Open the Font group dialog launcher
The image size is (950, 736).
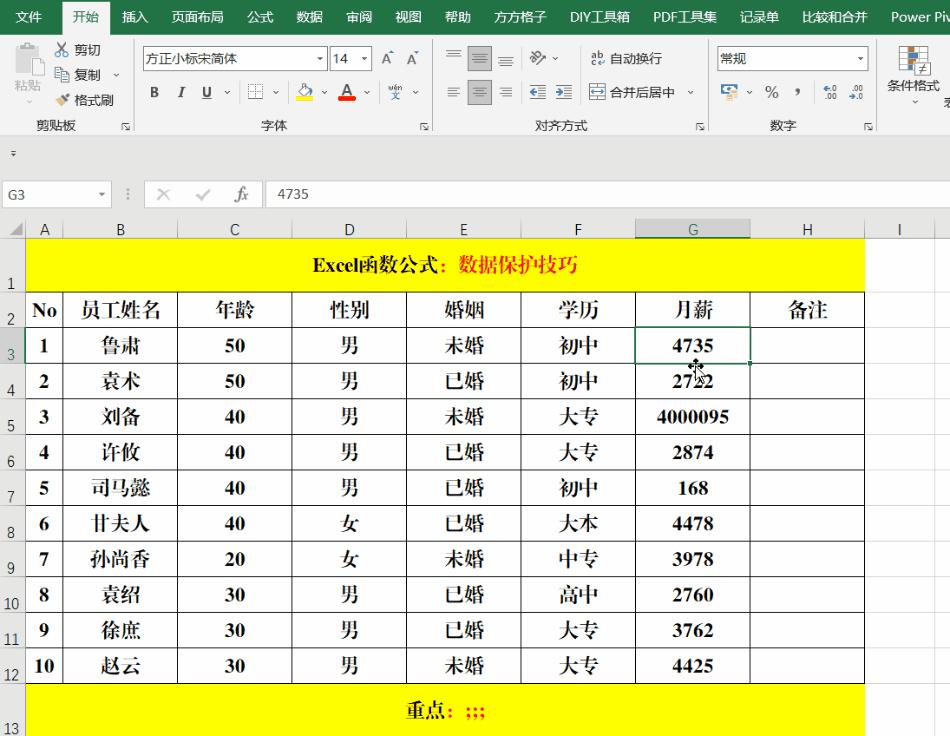pos(423,124)
